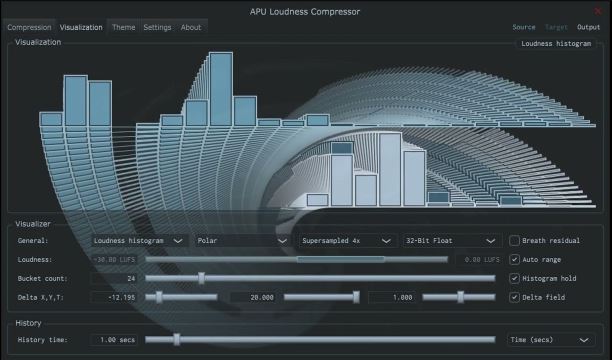The image size is (612, 360).
Task: Open the Theme tab
Action: [x=123, y=27]
